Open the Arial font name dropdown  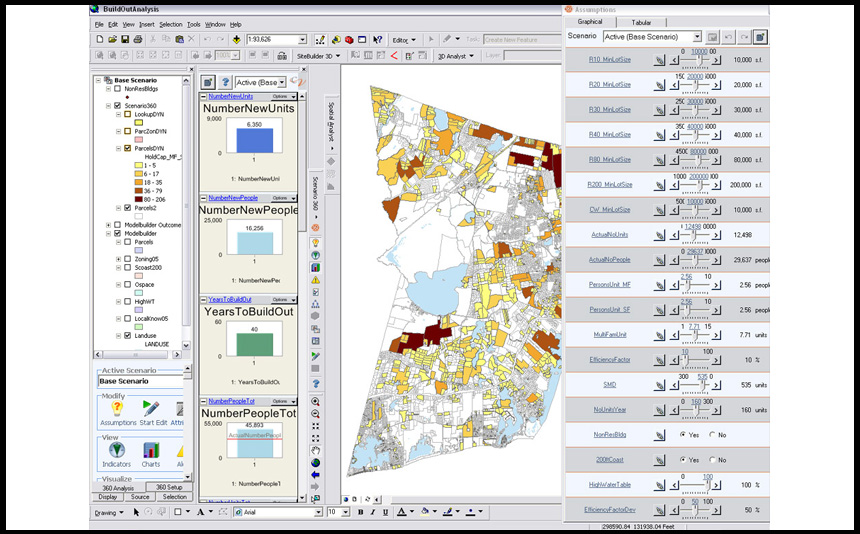pos(318,512)
